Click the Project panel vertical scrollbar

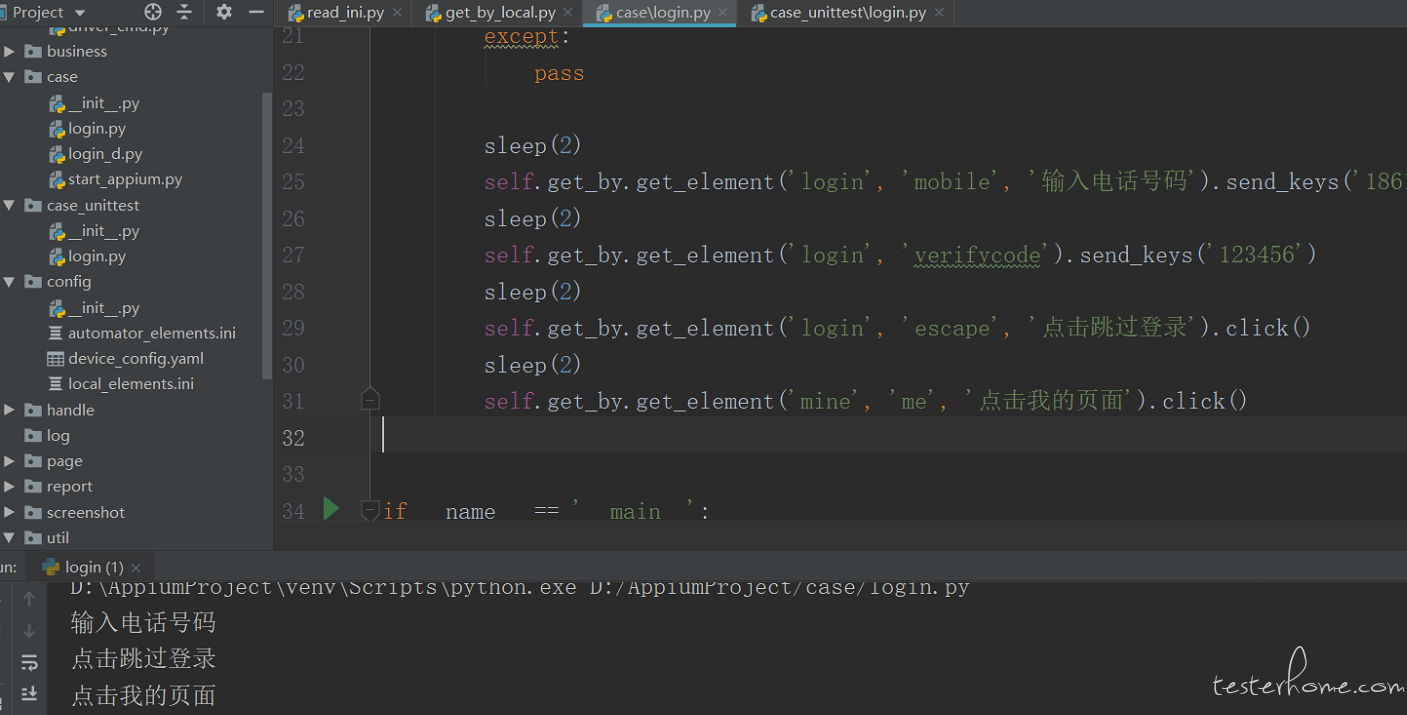267,236
